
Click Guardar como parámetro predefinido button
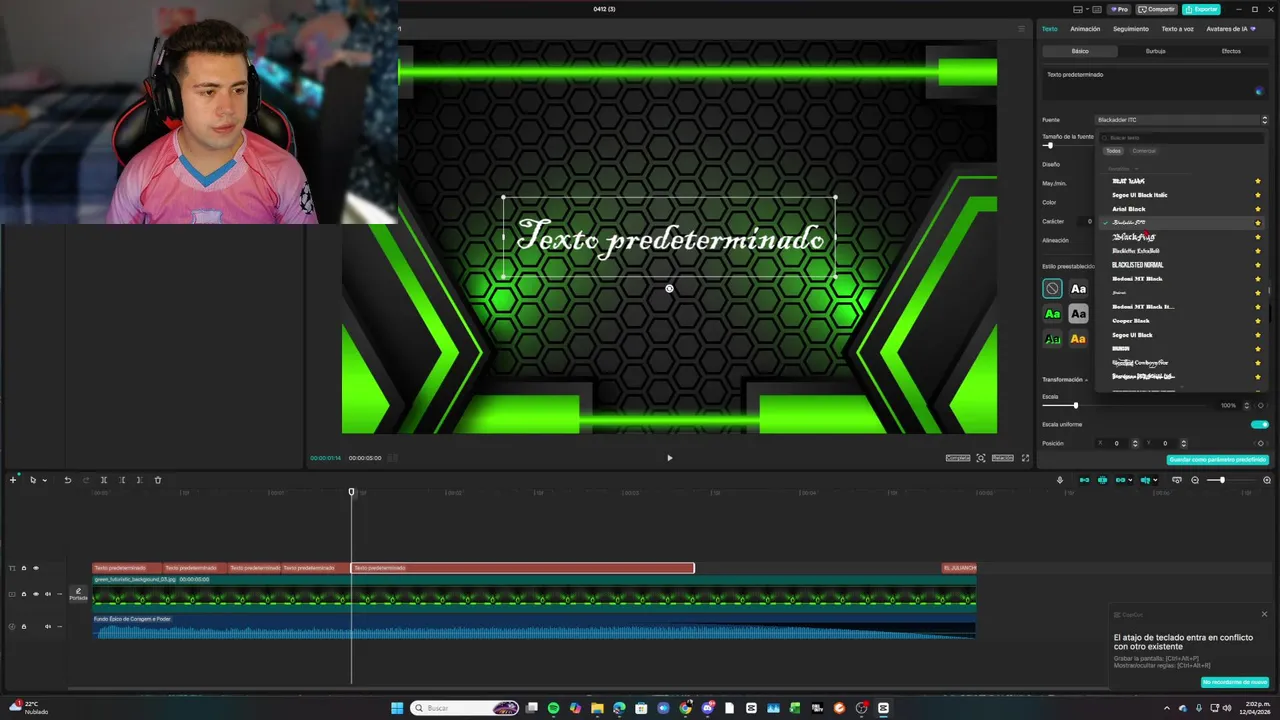tap(1218, 460)
